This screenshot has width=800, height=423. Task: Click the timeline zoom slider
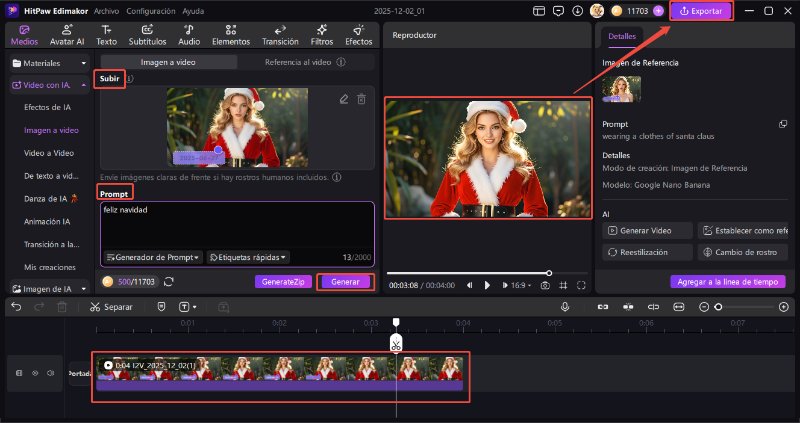tap(744, 307)
